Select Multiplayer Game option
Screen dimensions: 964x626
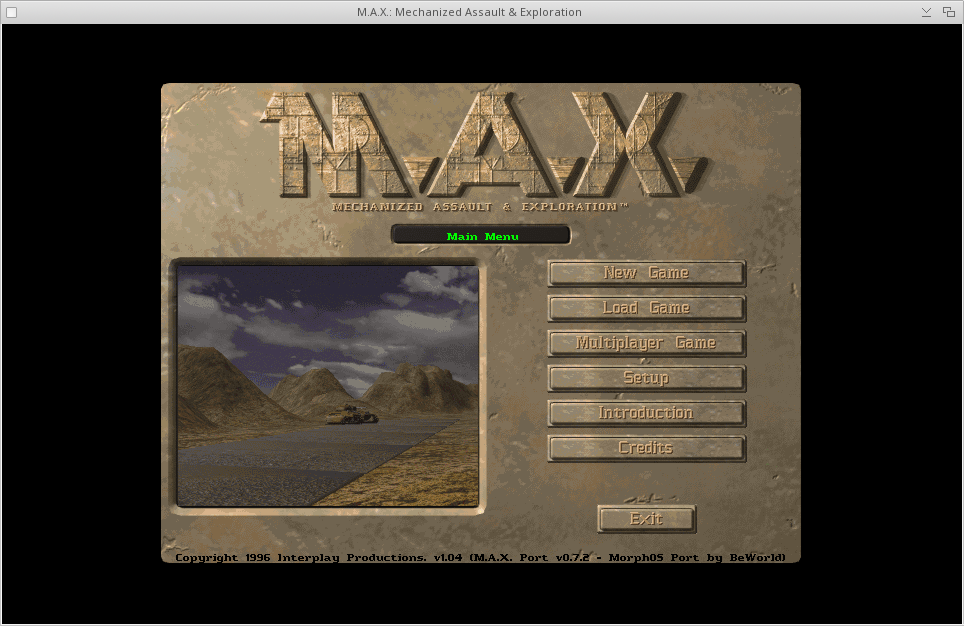tap(646, 343)
